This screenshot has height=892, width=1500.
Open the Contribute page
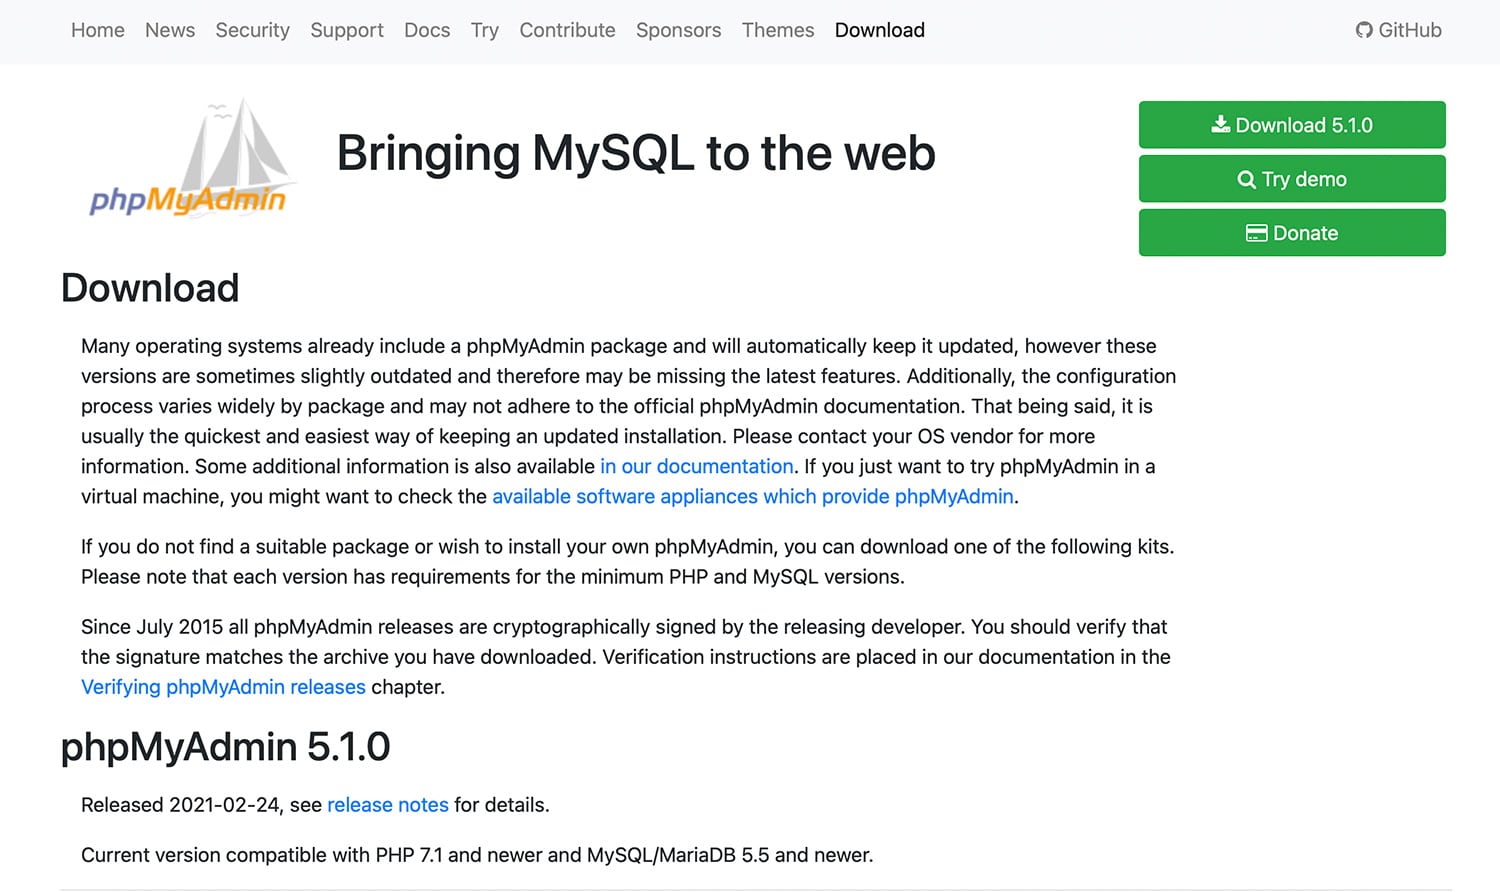pos(567,30)
